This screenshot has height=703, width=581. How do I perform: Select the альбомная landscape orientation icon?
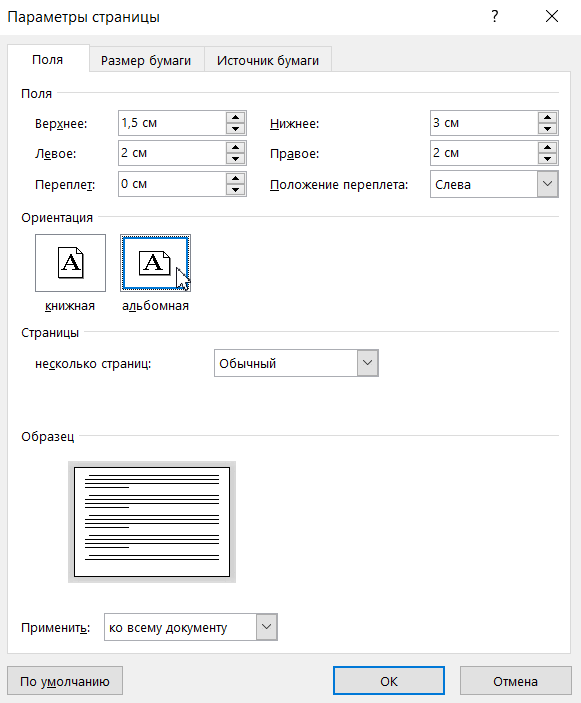coord(155,263)
